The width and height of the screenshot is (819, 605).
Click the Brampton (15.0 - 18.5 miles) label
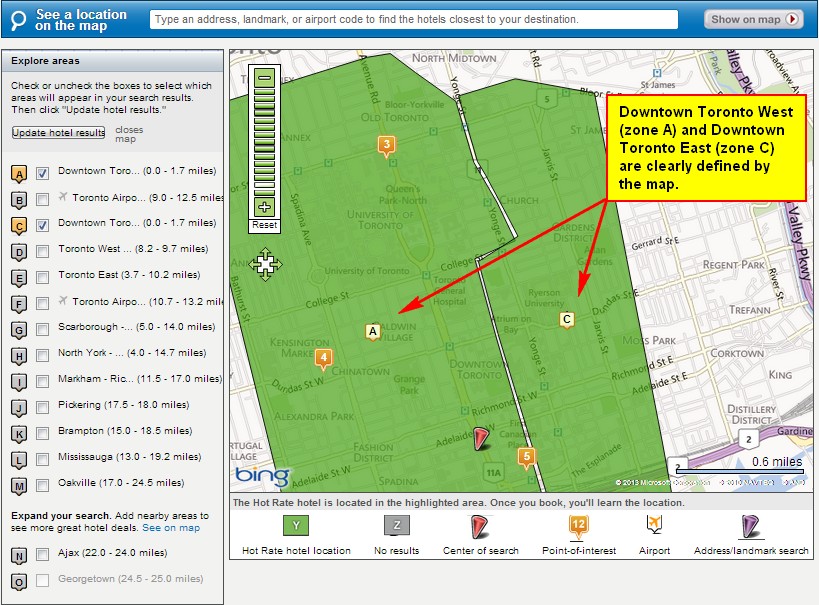pos(125,431)
